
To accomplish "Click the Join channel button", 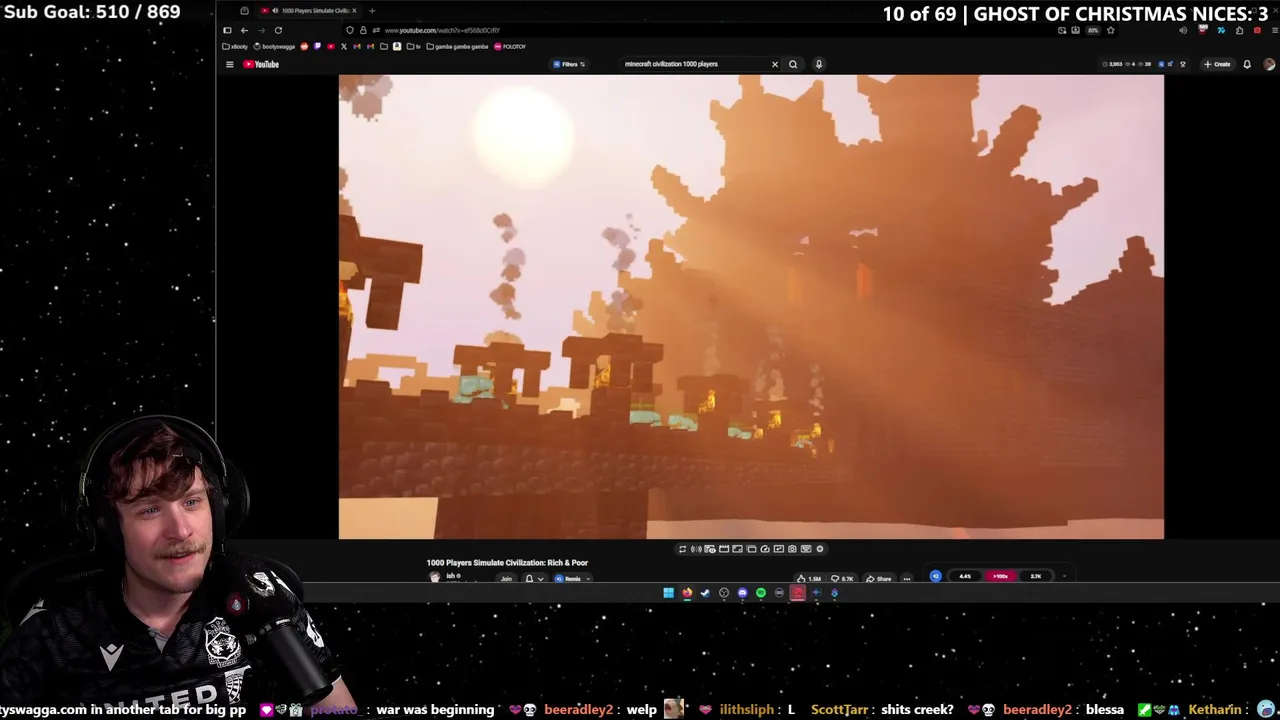I will (506, 579).
